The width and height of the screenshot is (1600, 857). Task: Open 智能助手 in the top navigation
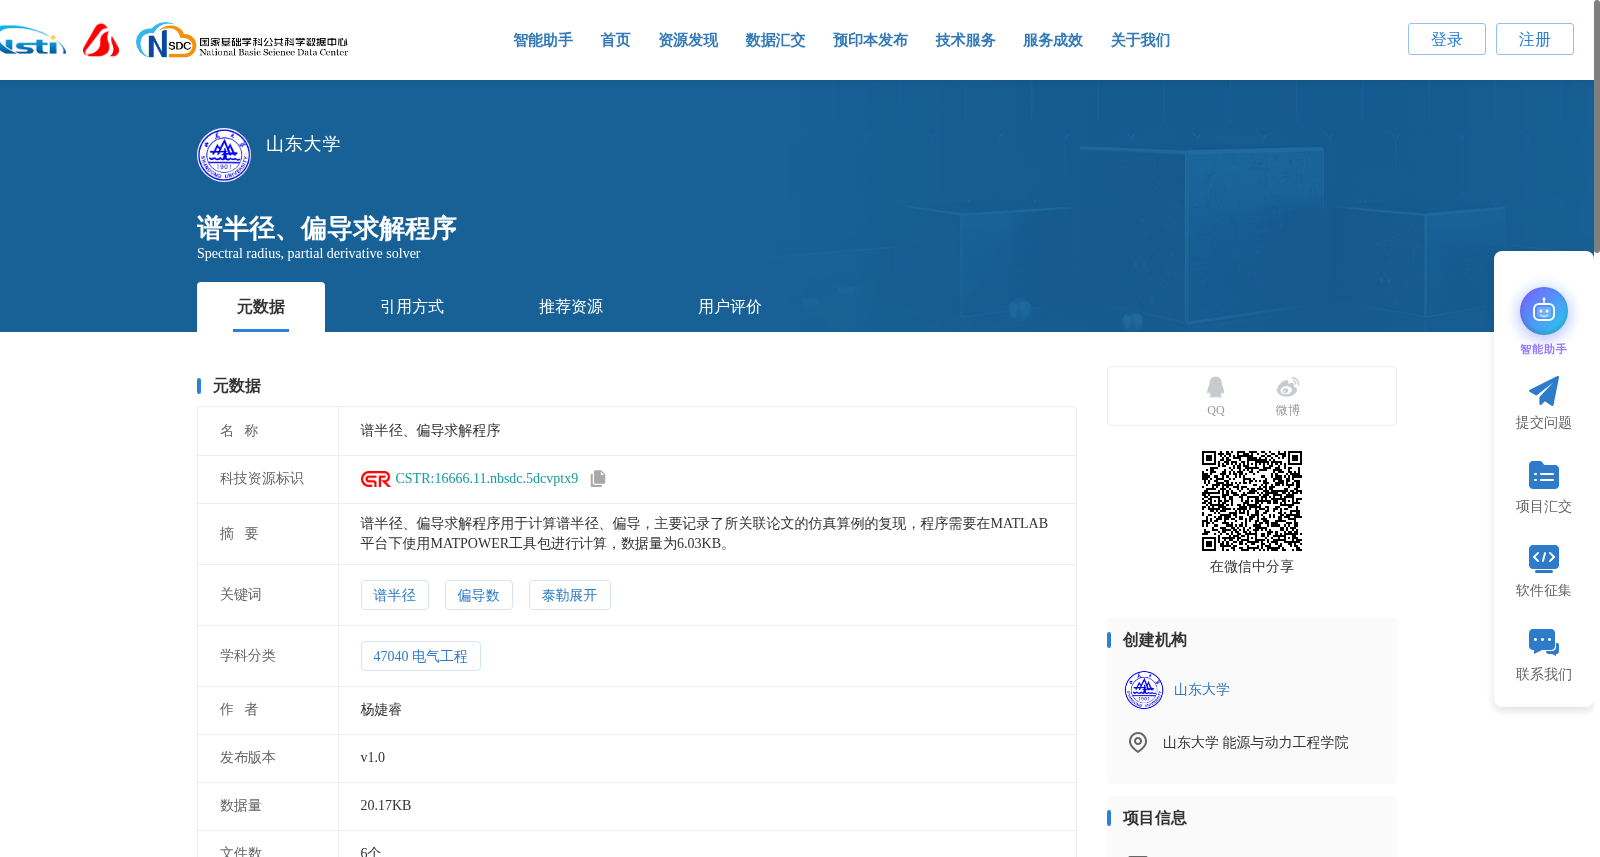pyautogui.click(x=543, y=40)
